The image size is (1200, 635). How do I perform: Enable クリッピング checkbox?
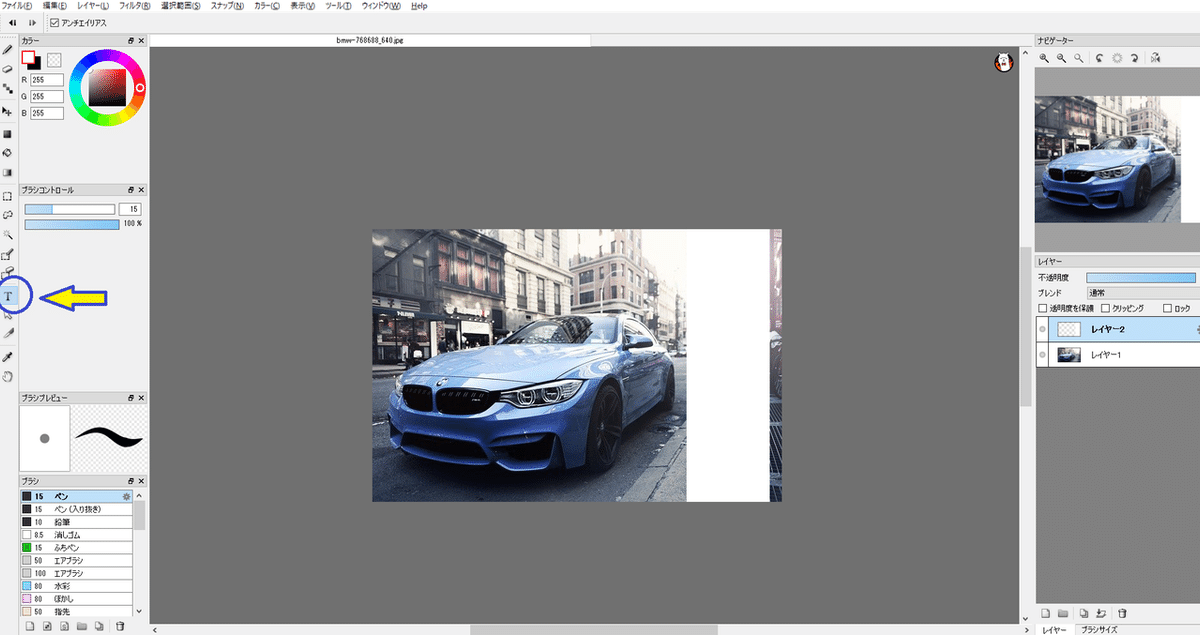(x=1105, y=309)
